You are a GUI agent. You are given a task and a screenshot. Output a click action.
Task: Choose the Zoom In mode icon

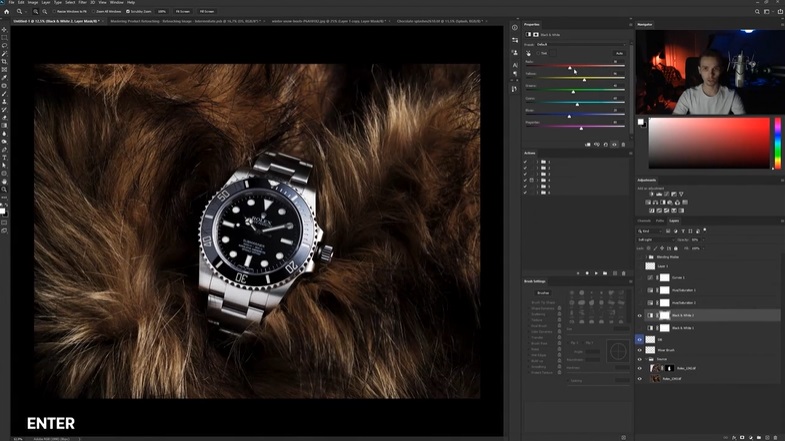point(36,12)
